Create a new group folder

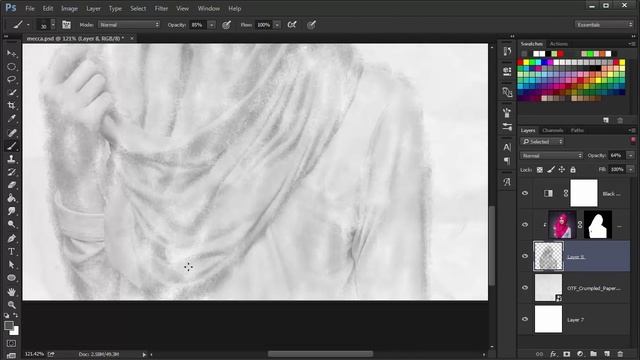click(x=593, y=354)
